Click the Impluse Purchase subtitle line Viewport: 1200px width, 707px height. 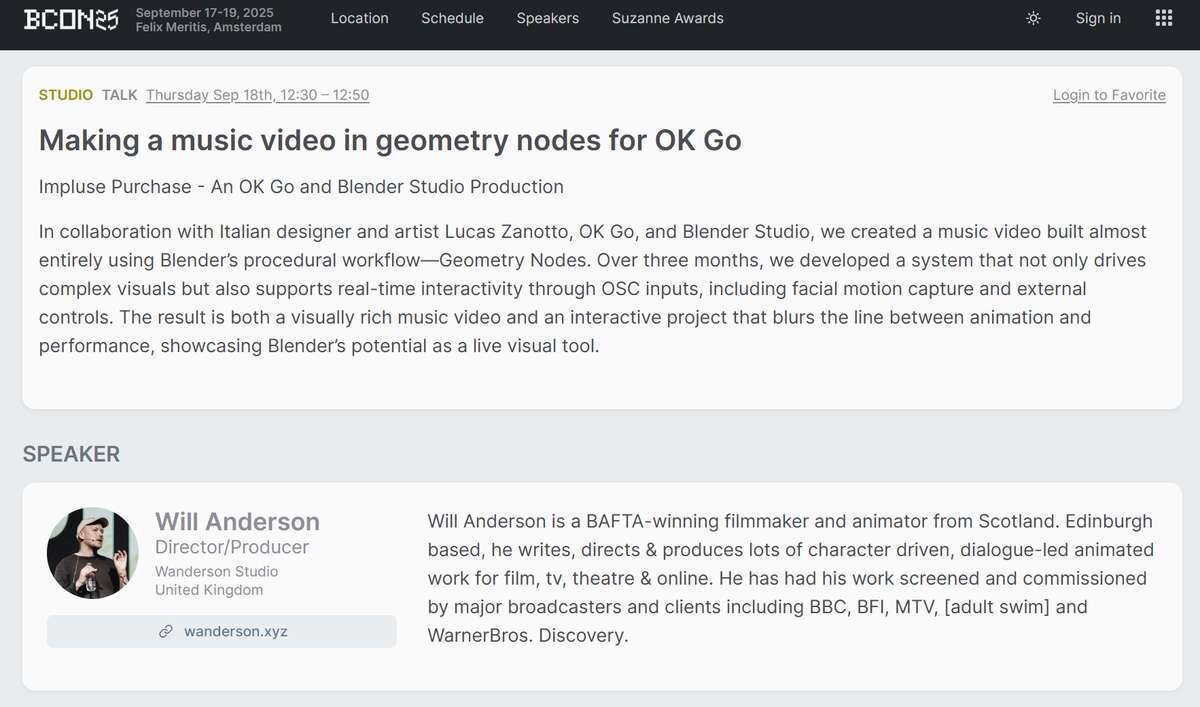[x=301, y=187]
